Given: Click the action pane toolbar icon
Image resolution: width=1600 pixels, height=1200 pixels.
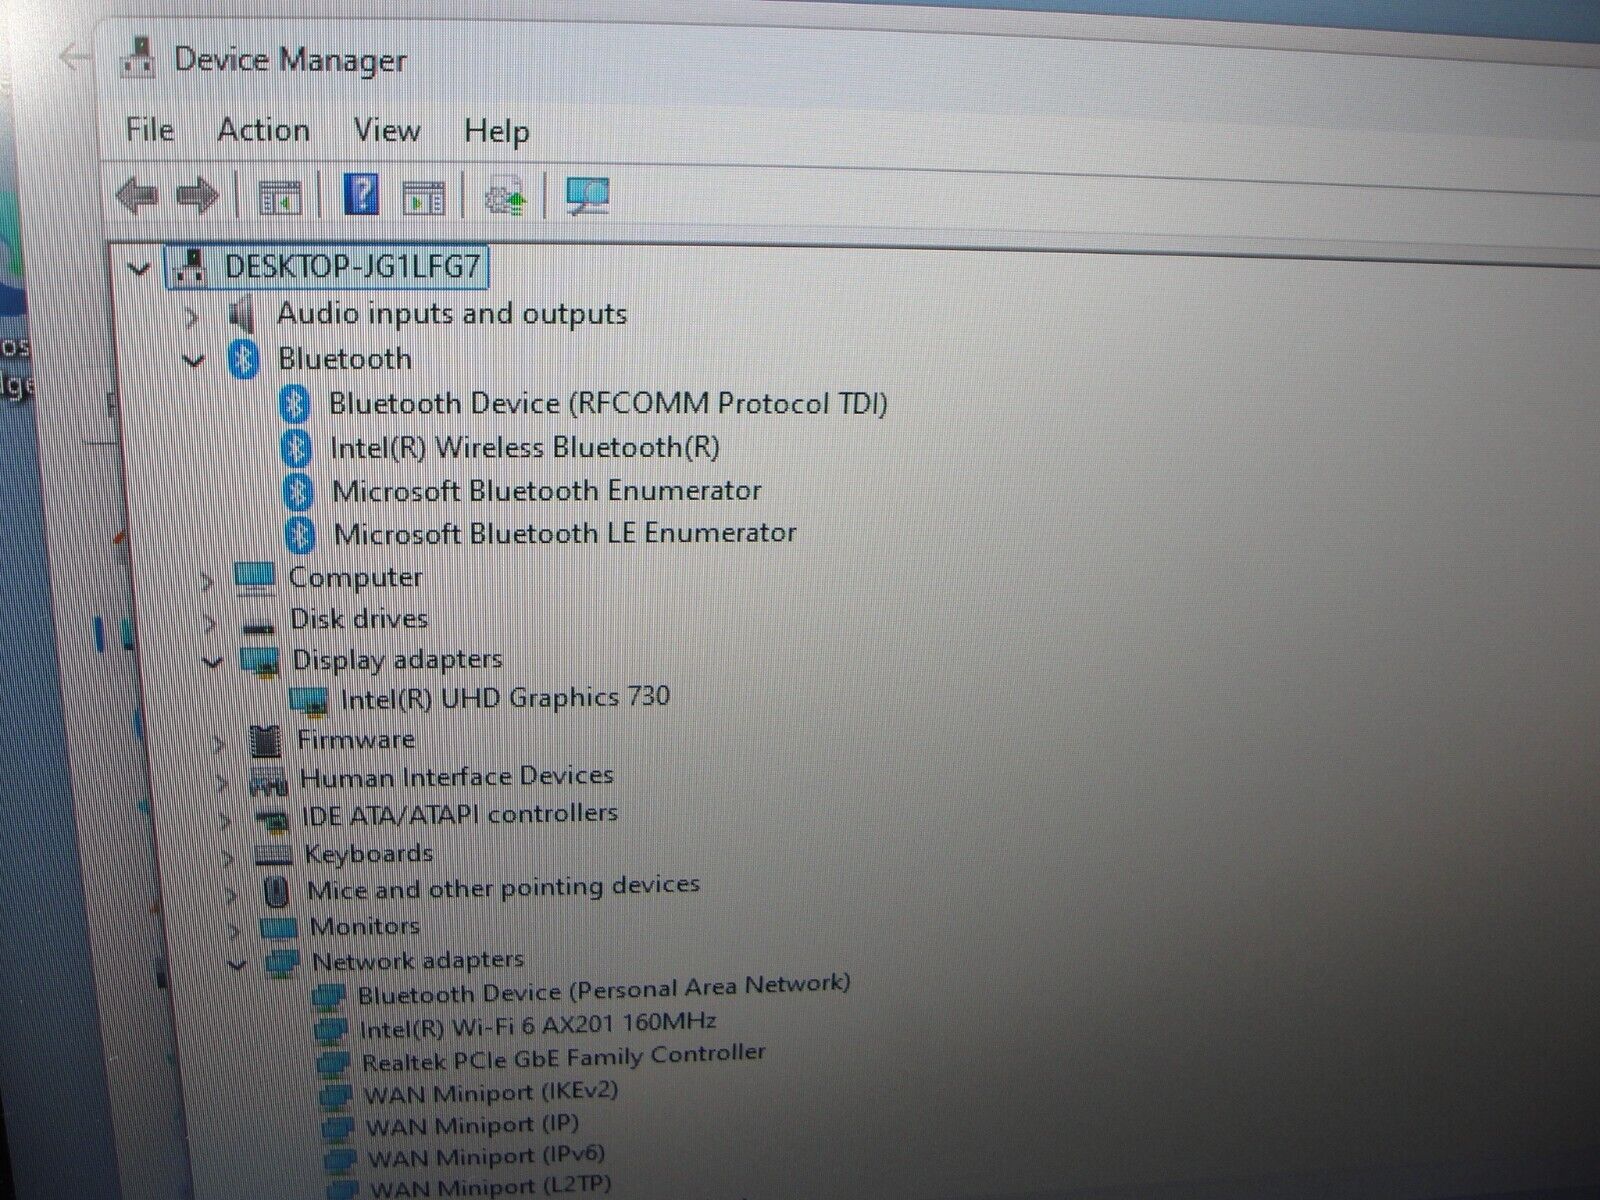Looking at the screenshot, I should (x=424, y=197).
